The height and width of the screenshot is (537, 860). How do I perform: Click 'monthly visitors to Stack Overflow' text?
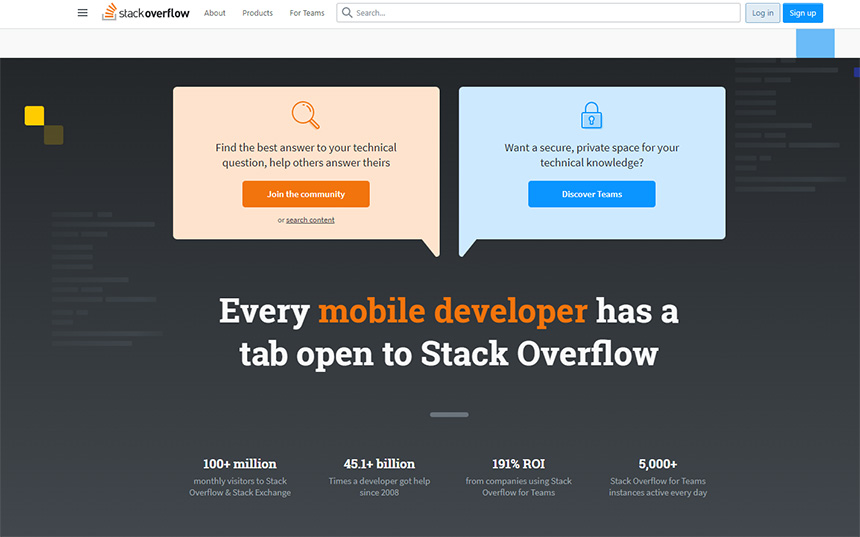(240, 487)
